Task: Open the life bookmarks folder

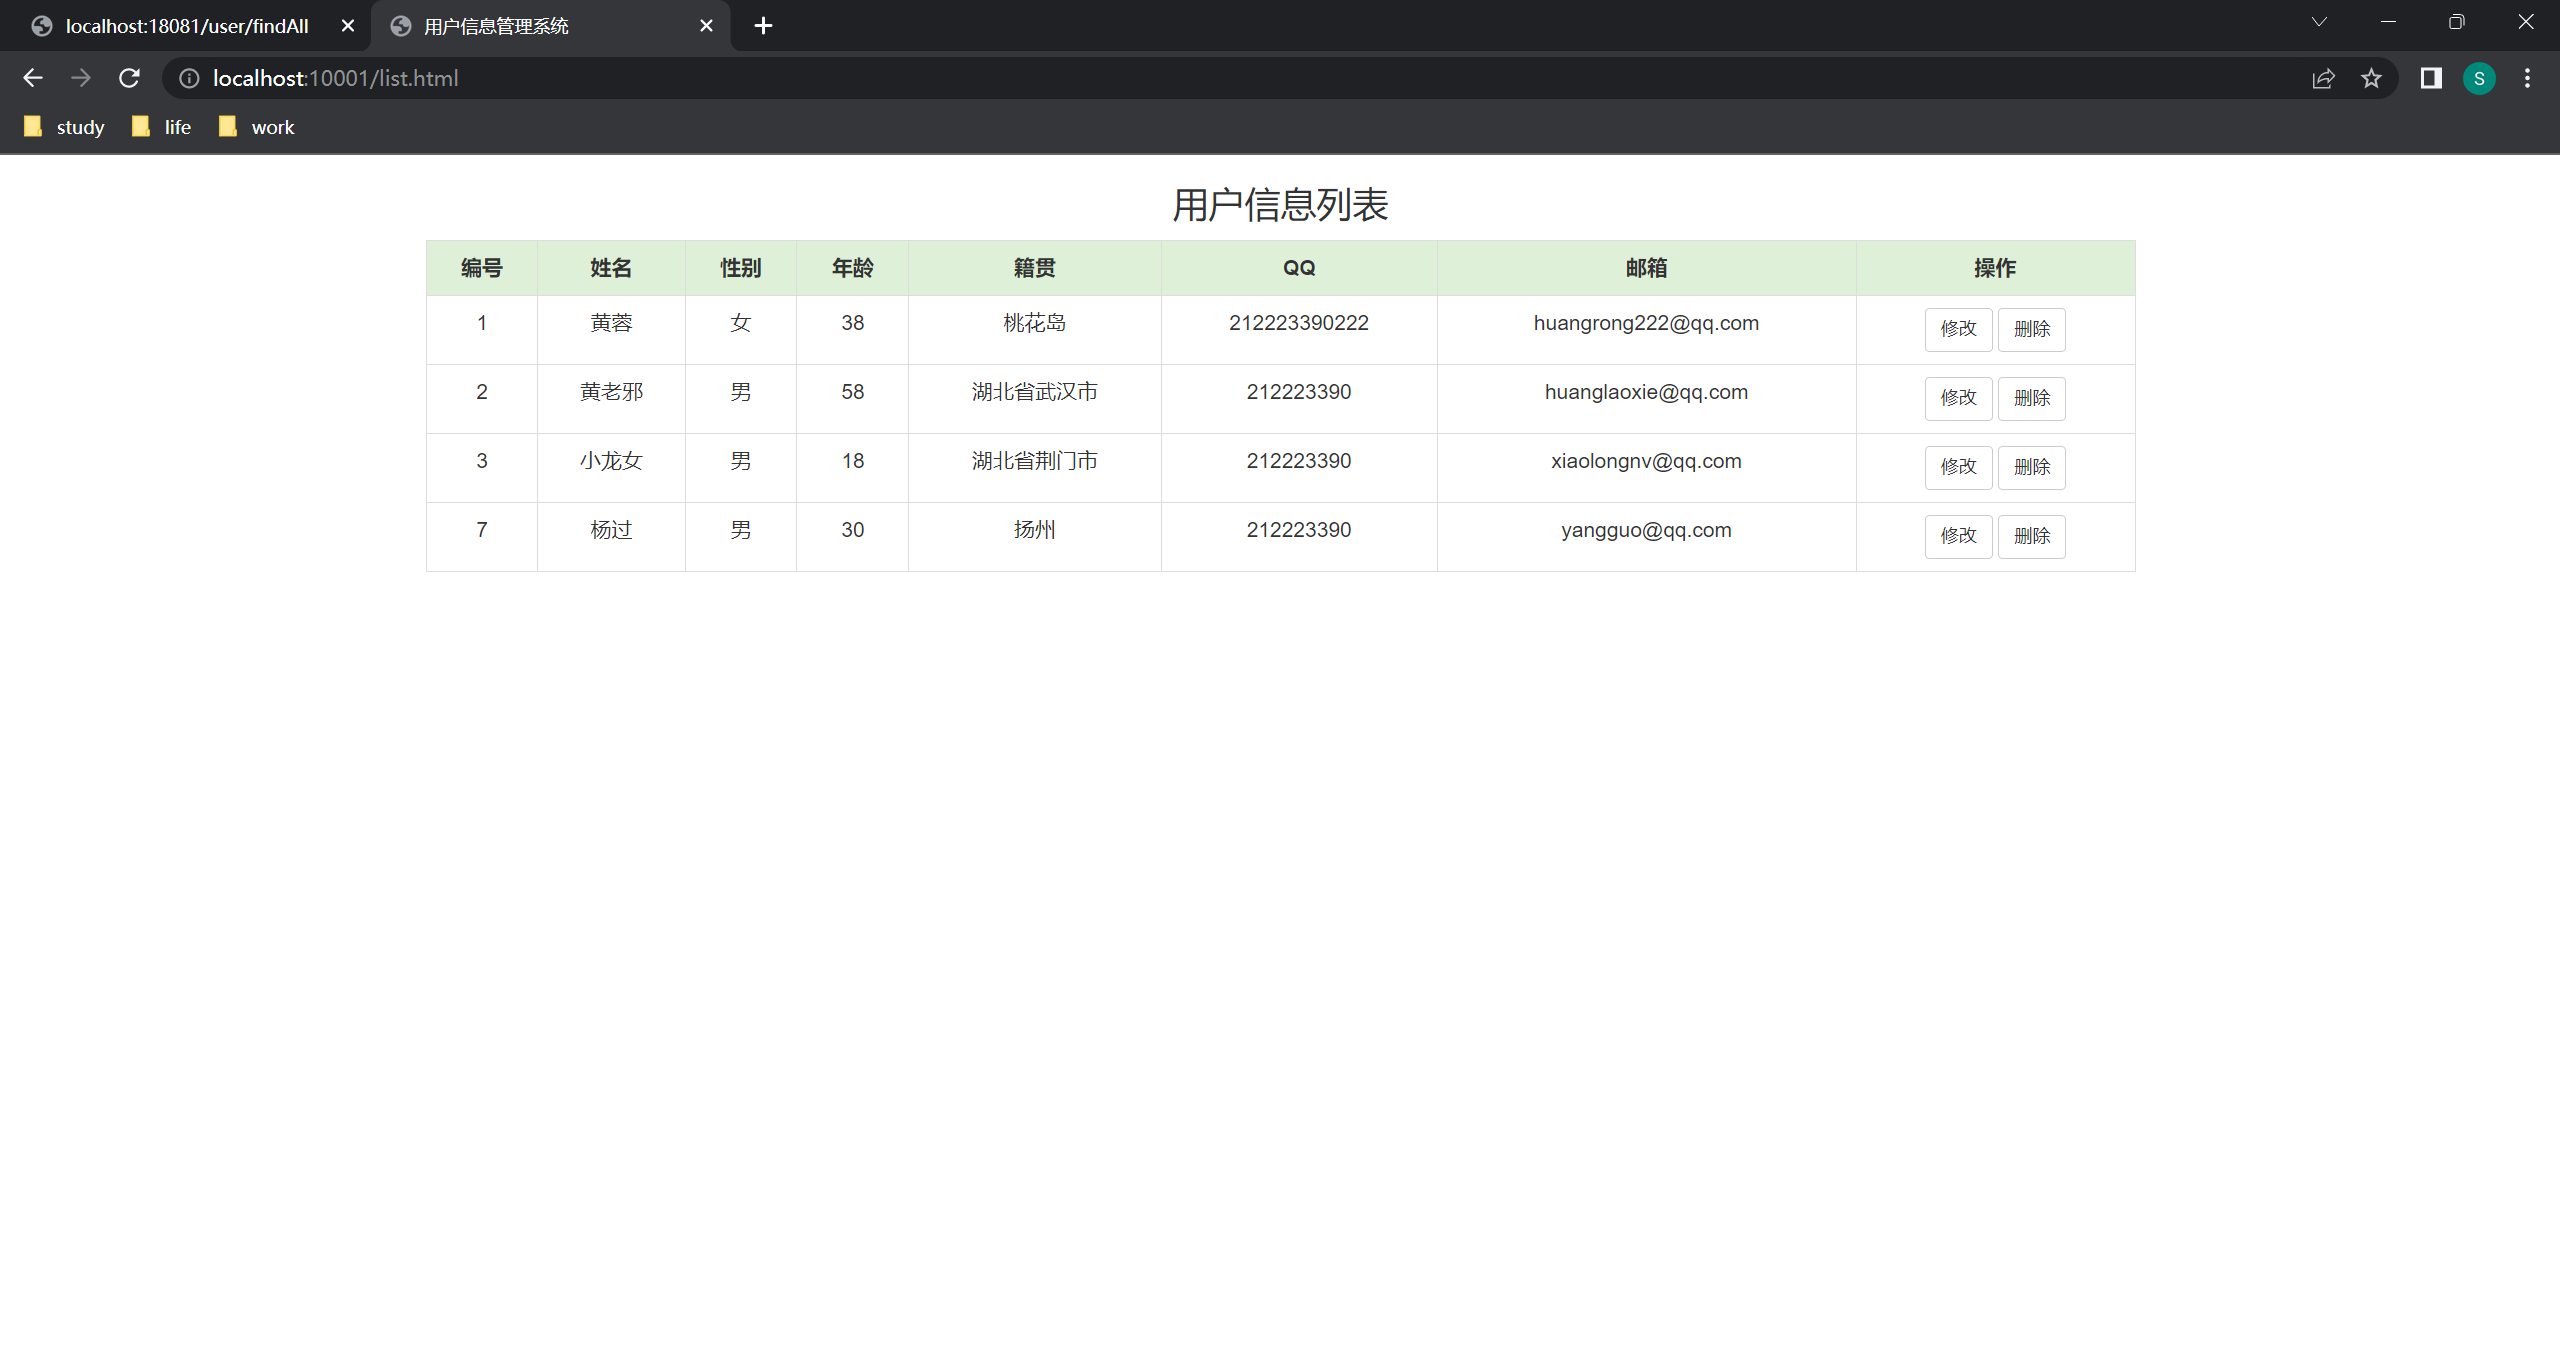Action: [x=162, y=127]
